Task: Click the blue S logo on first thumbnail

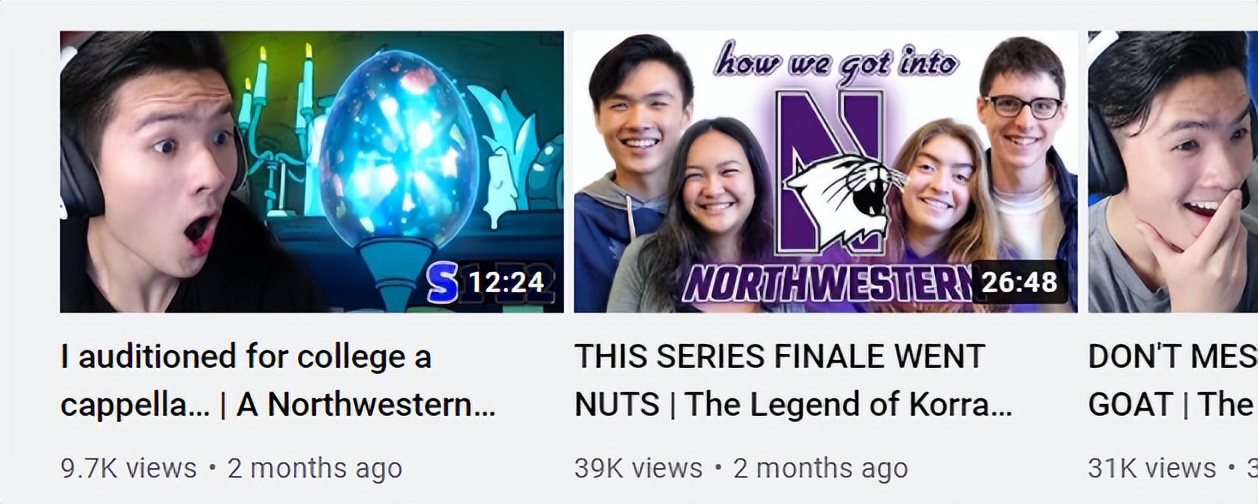Action: coord(442,283)
